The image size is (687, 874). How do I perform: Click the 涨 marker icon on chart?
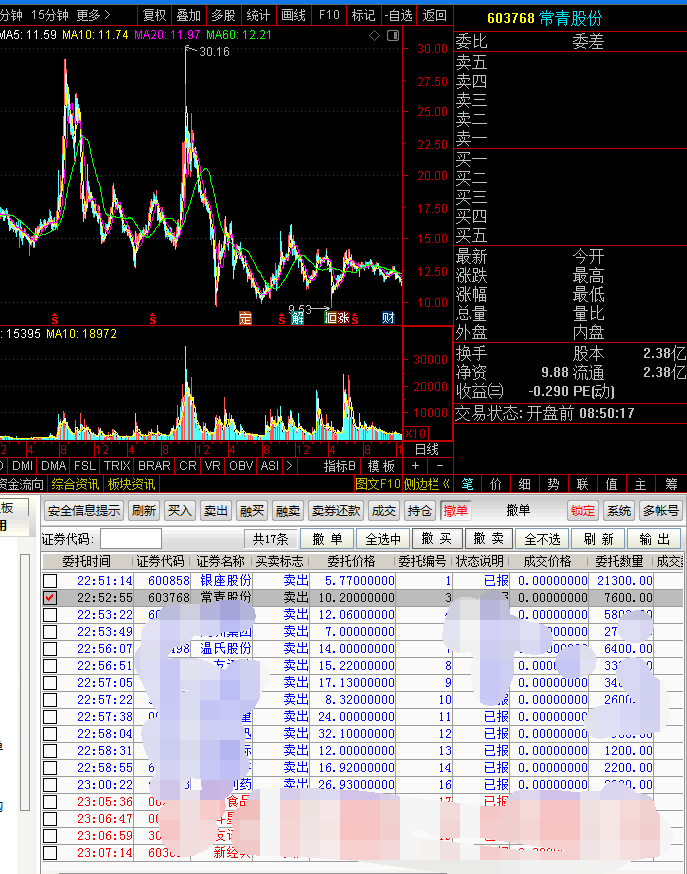click(343, 318)
